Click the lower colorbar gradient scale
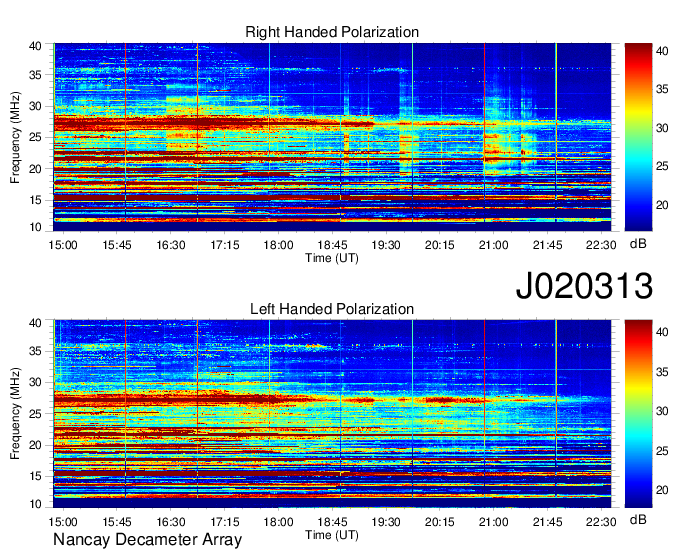This screenshot has width=680, height=552. [x=638, y=414]
